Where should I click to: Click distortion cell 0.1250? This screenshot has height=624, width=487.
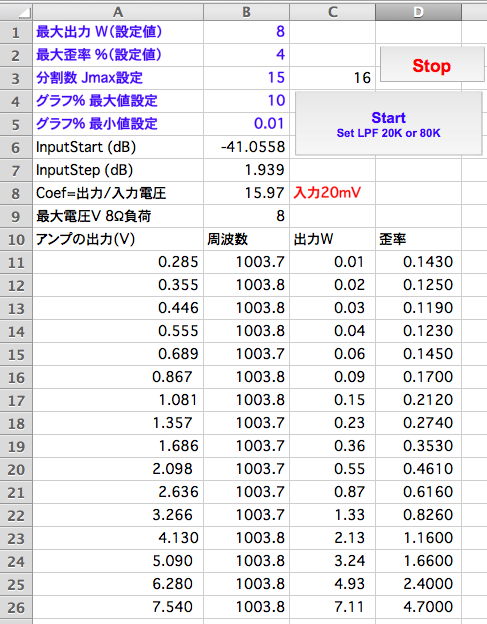click(418, 285)
